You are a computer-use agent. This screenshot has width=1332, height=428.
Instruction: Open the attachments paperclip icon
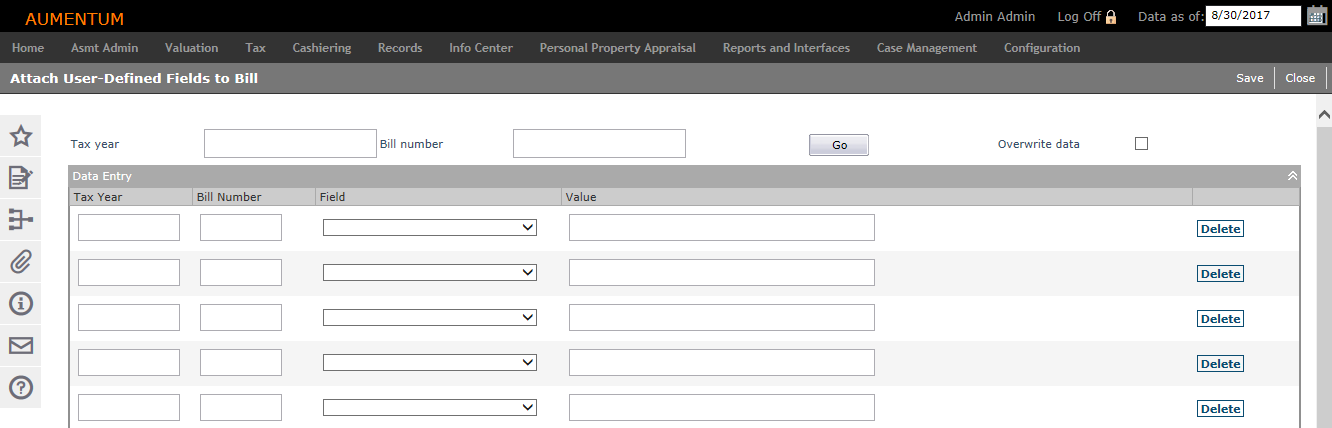(21, 262)
